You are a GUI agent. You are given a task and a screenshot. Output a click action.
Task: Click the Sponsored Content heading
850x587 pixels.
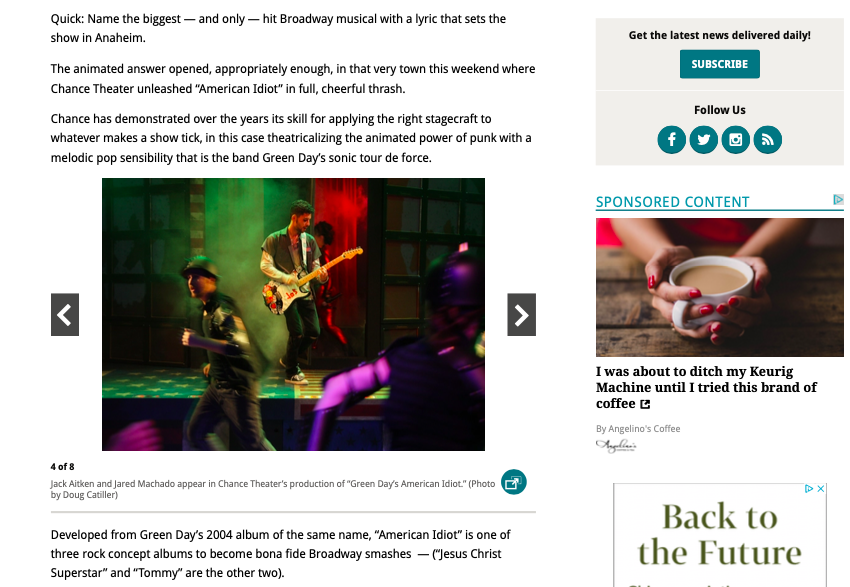coord(672,202)
